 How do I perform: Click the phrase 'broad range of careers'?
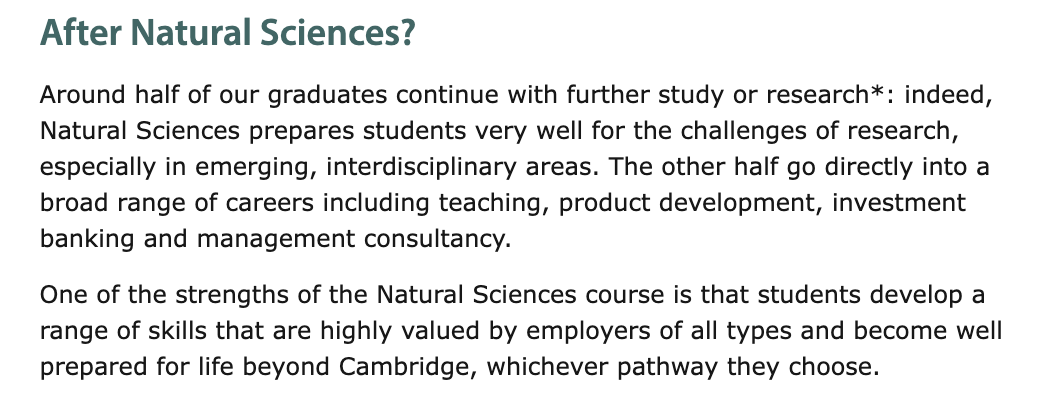[177, 203]
